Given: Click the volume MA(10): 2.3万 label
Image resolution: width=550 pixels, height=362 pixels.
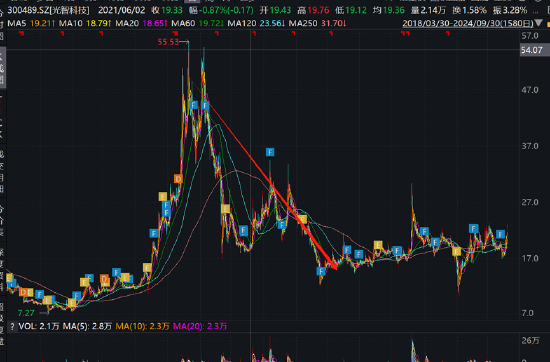Looking at the screenshot, I should (x=142, y=327).
